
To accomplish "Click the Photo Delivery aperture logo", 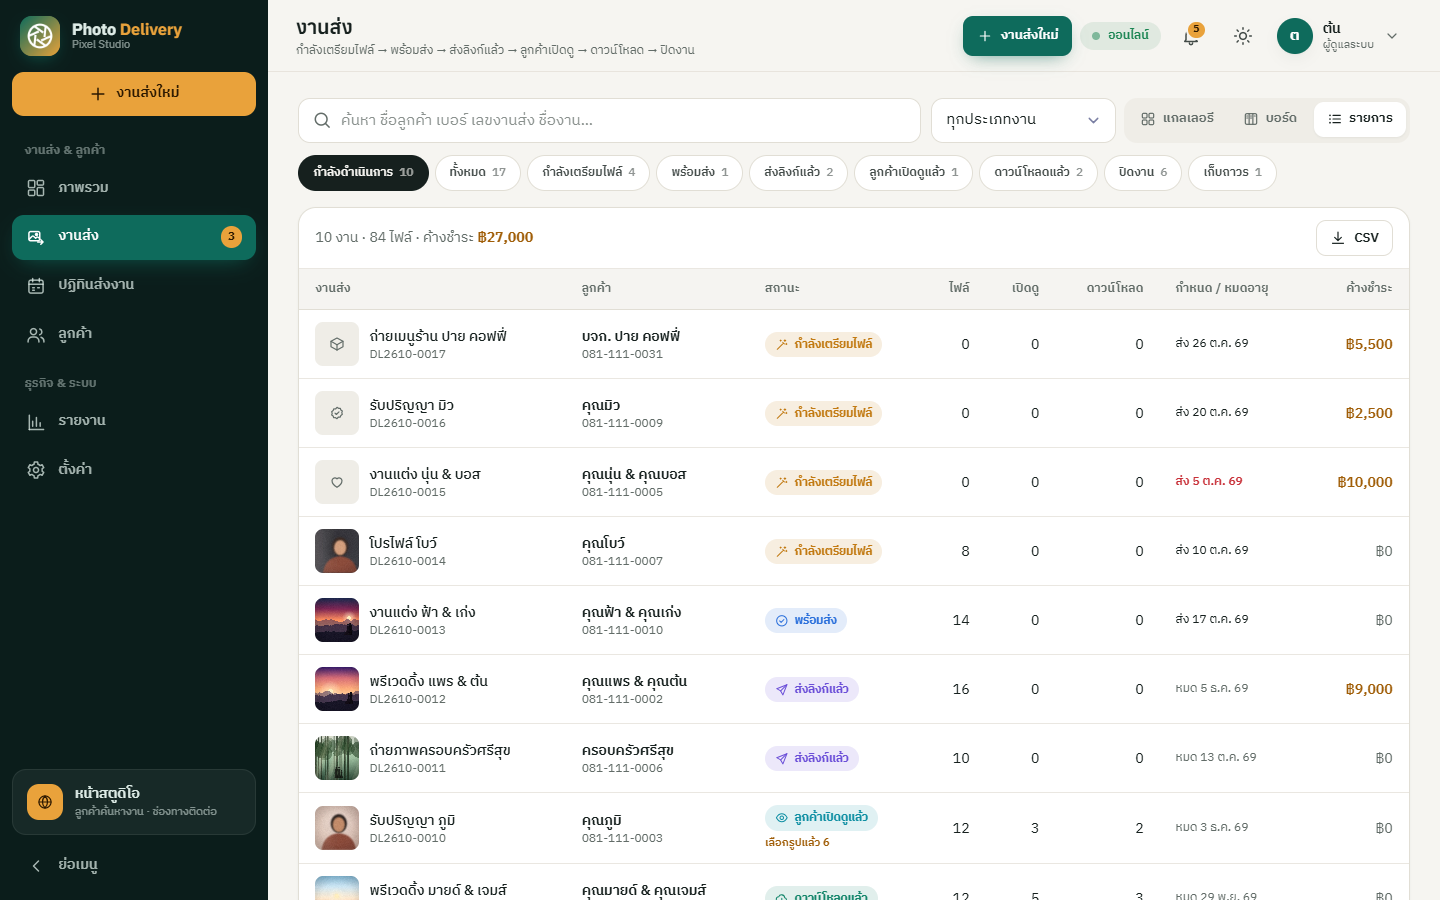I will (40, 36).
